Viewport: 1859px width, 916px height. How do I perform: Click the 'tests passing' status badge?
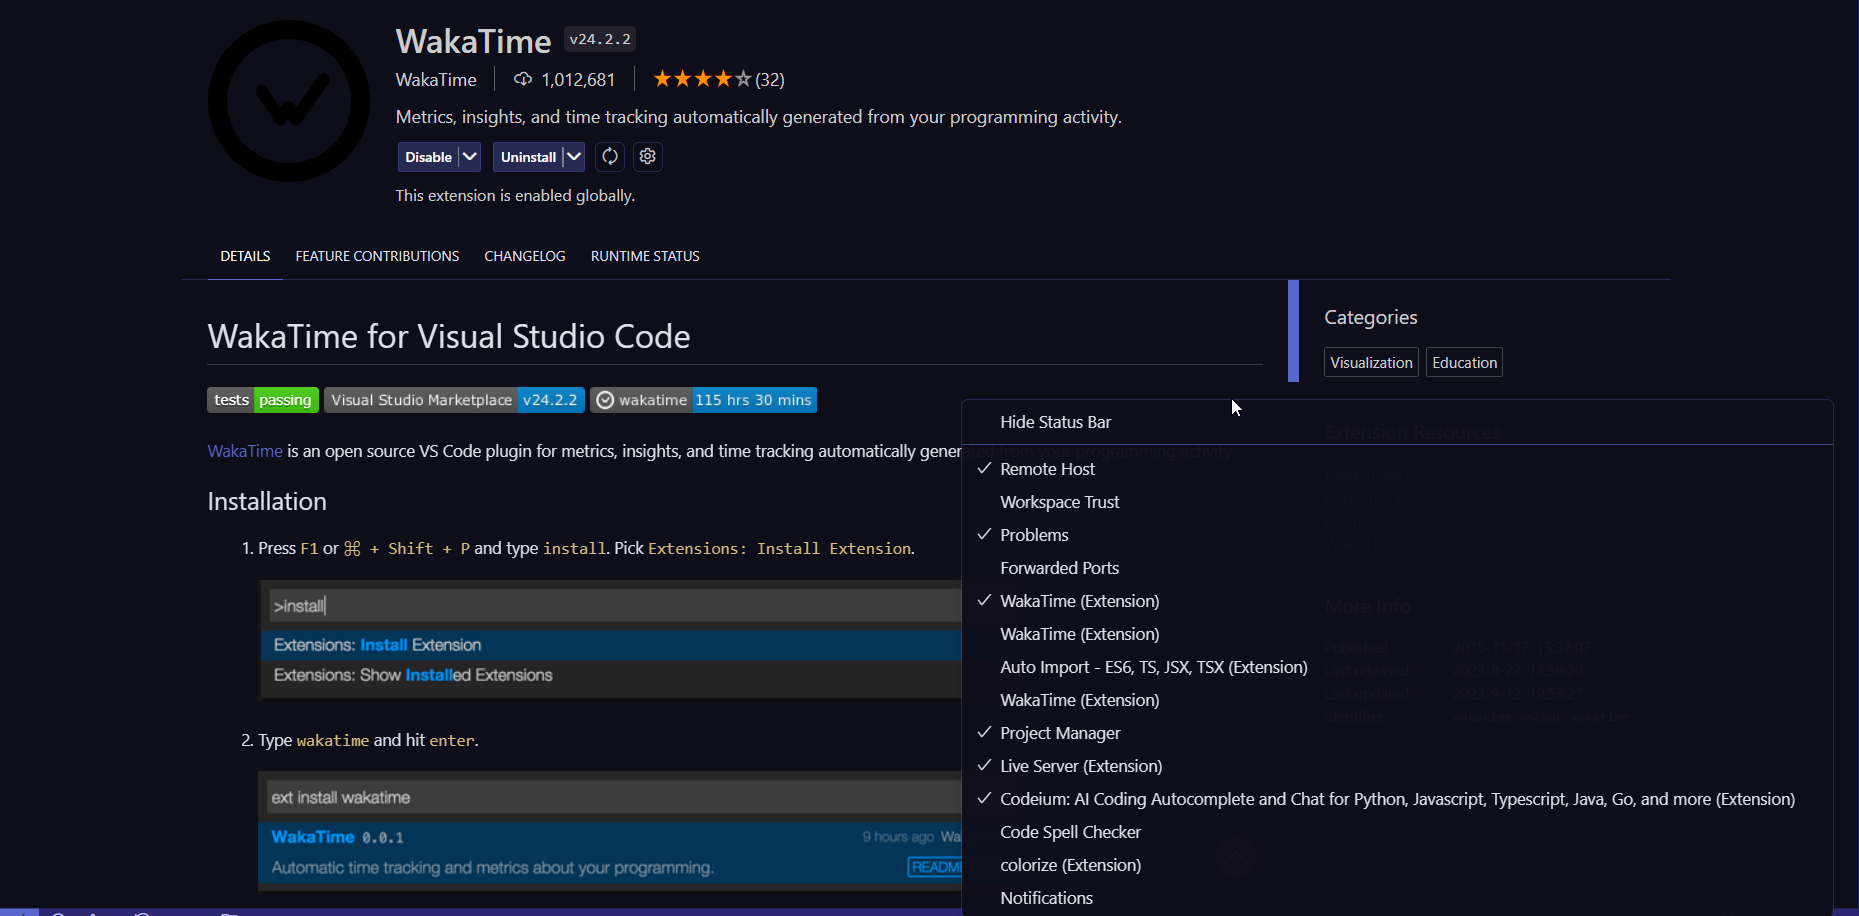tap(262, 399)
